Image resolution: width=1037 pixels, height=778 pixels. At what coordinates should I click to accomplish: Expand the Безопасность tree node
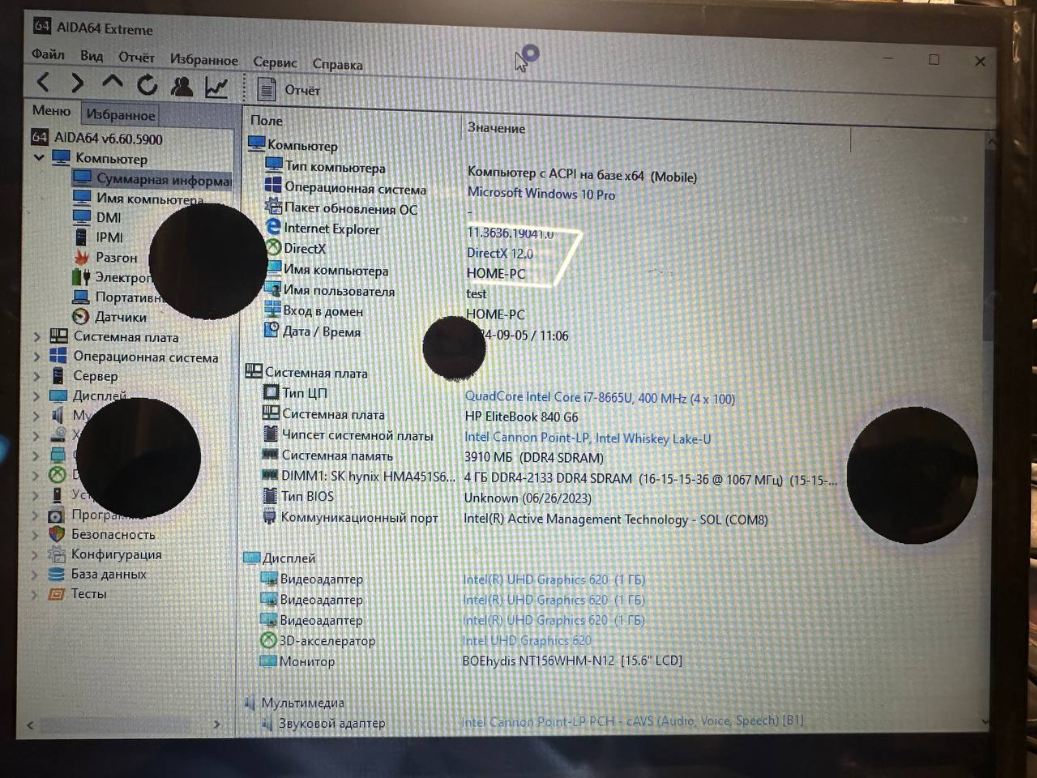click(x=35, y=535)
